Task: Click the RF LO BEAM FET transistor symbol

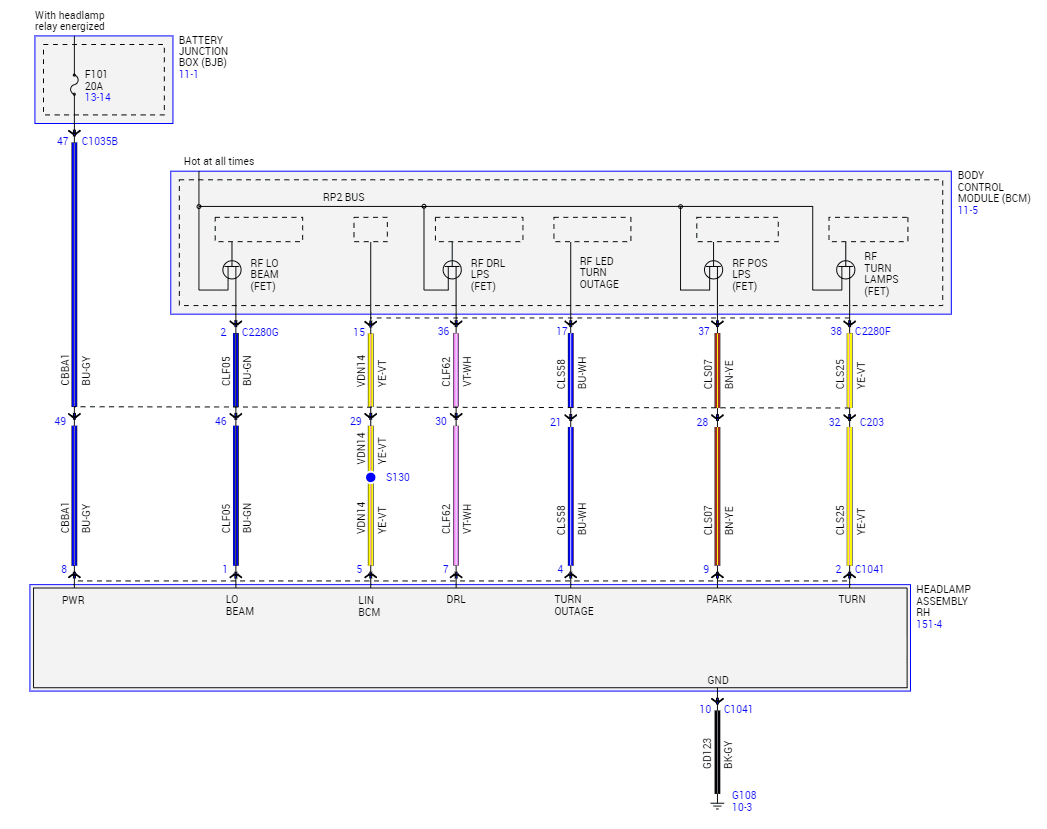Action: (x=232, y=270)
